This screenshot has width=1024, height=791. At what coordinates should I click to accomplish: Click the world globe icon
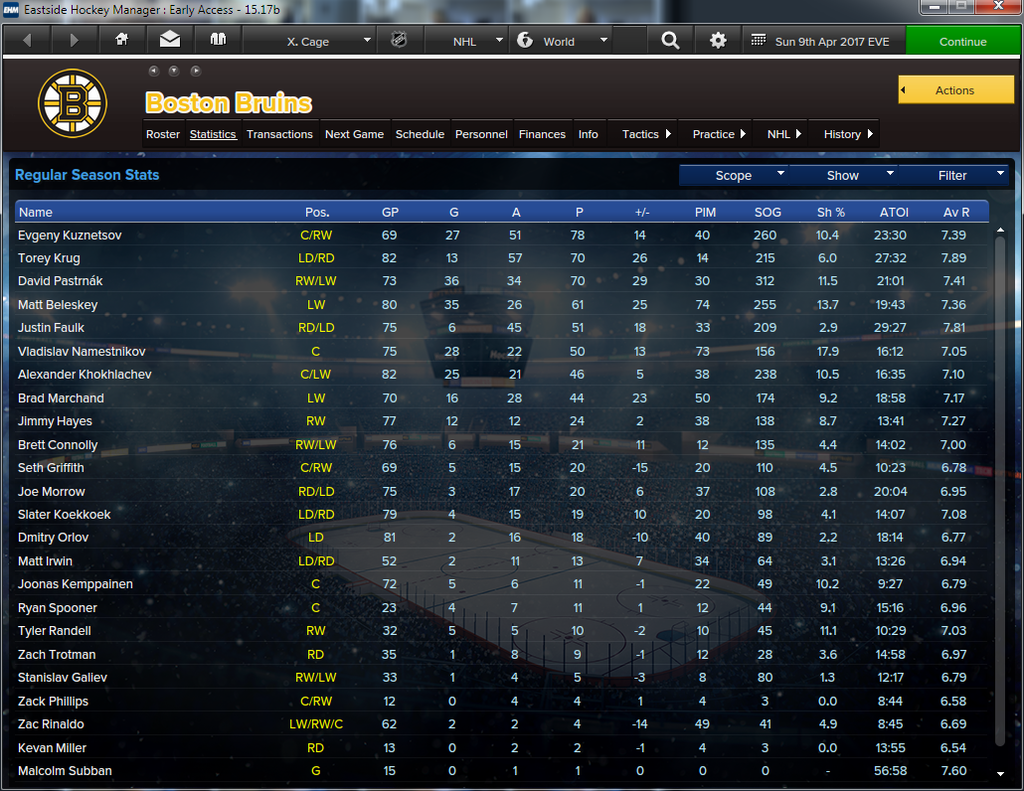[524, 40]
